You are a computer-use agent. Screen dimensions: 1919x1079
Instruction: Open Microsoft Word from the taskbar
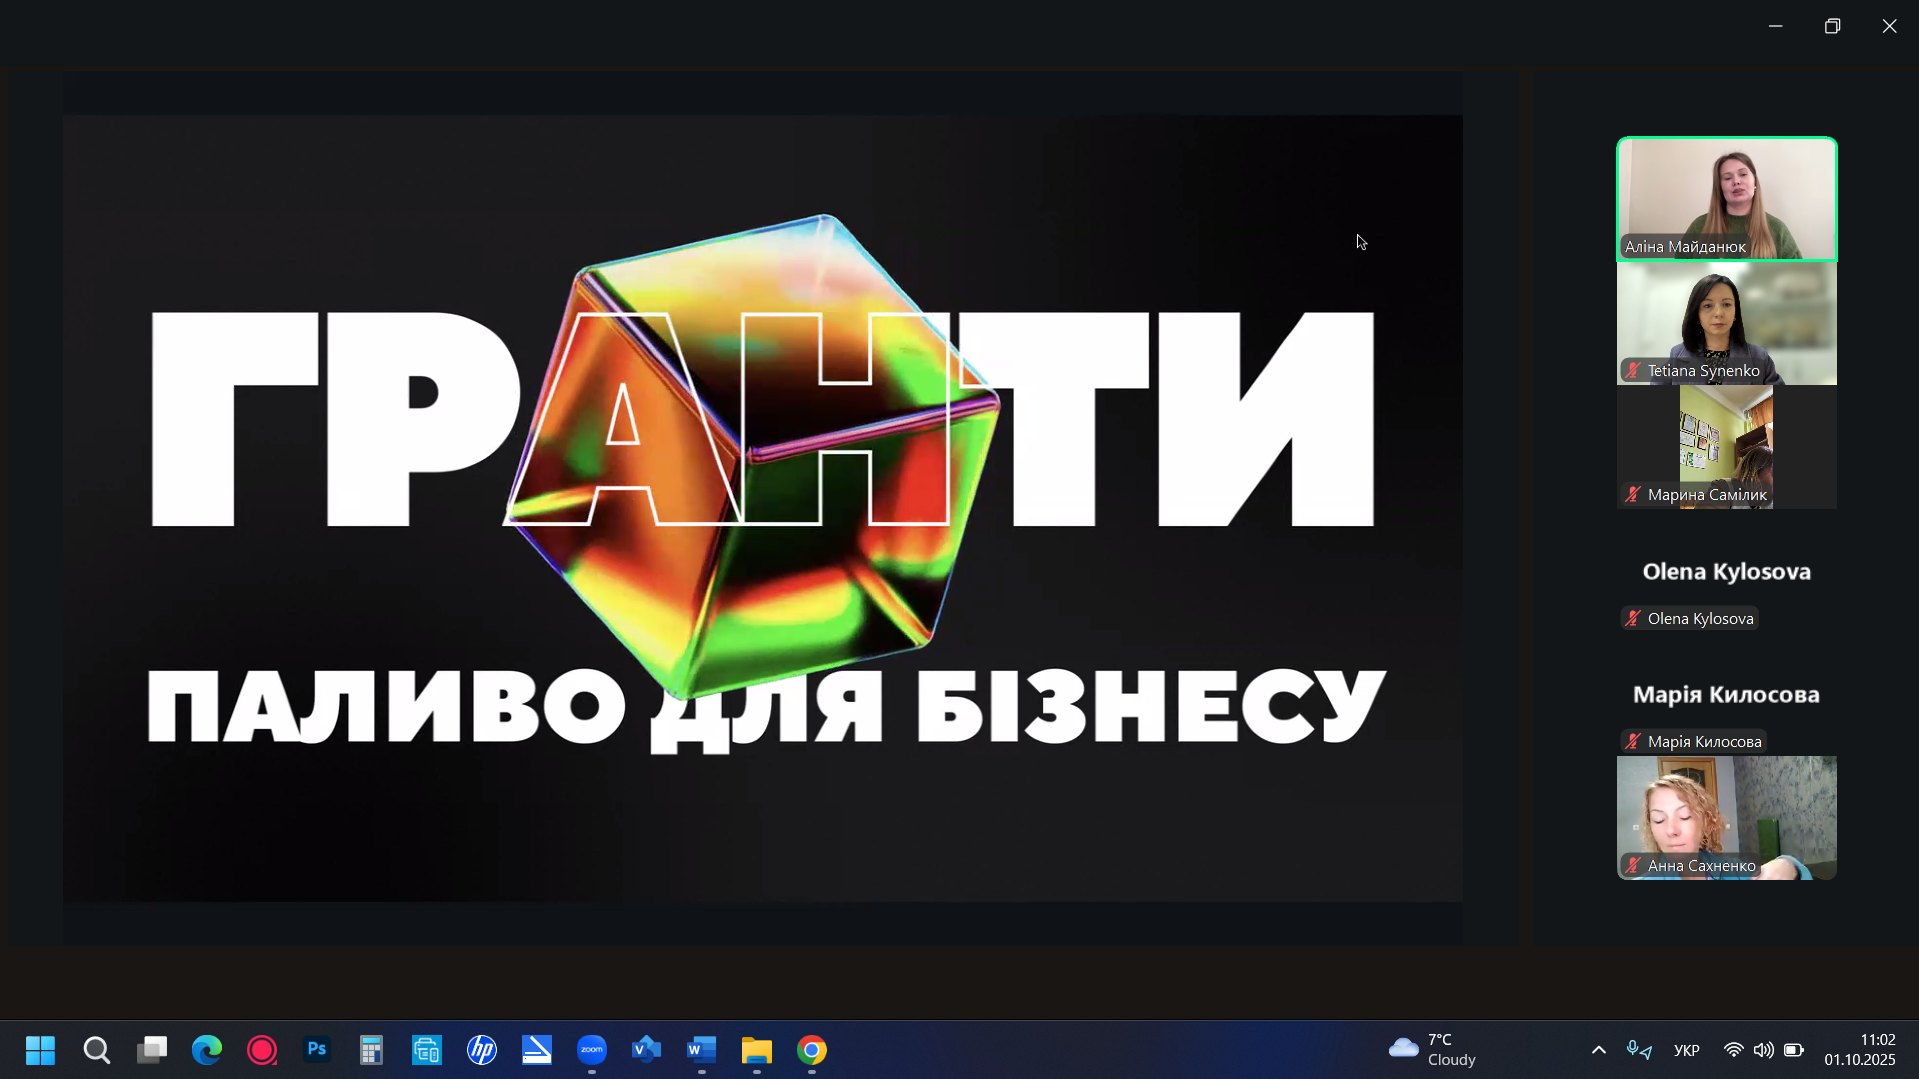click(x=702, y=1050)
